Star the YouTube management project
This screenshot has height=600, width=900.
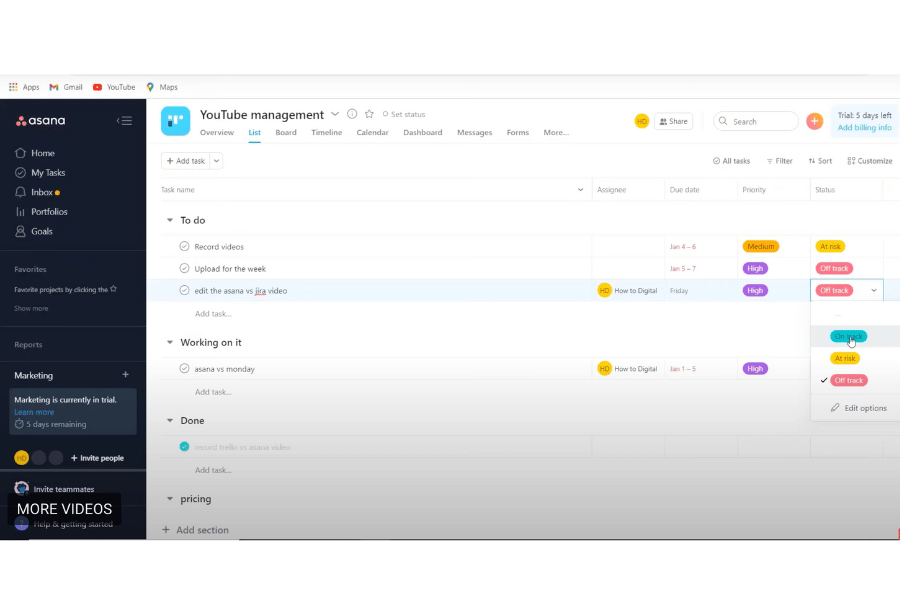click(369, 114)
